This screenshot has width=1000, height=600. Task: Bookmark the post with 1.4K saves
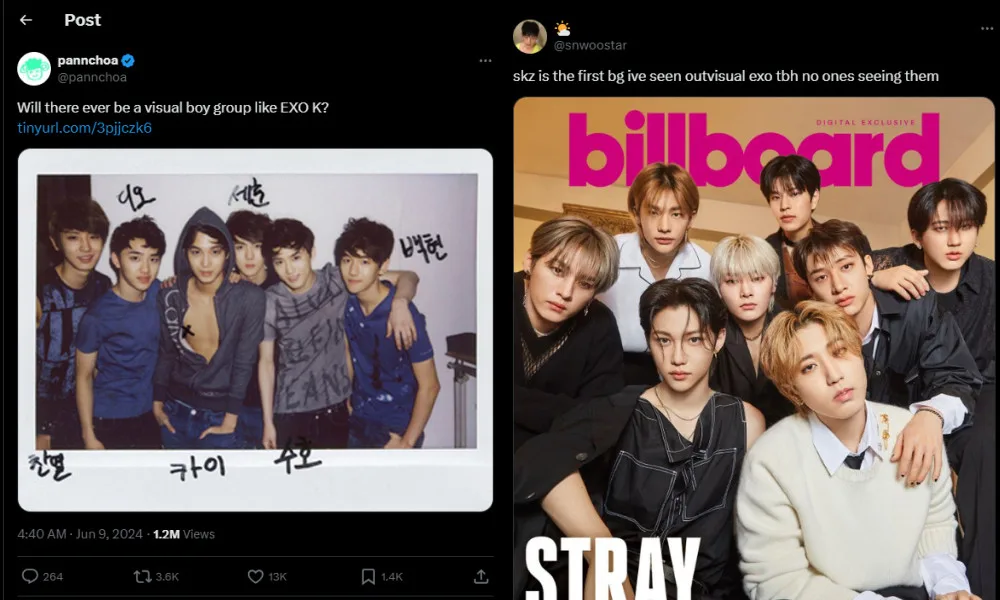382,576
